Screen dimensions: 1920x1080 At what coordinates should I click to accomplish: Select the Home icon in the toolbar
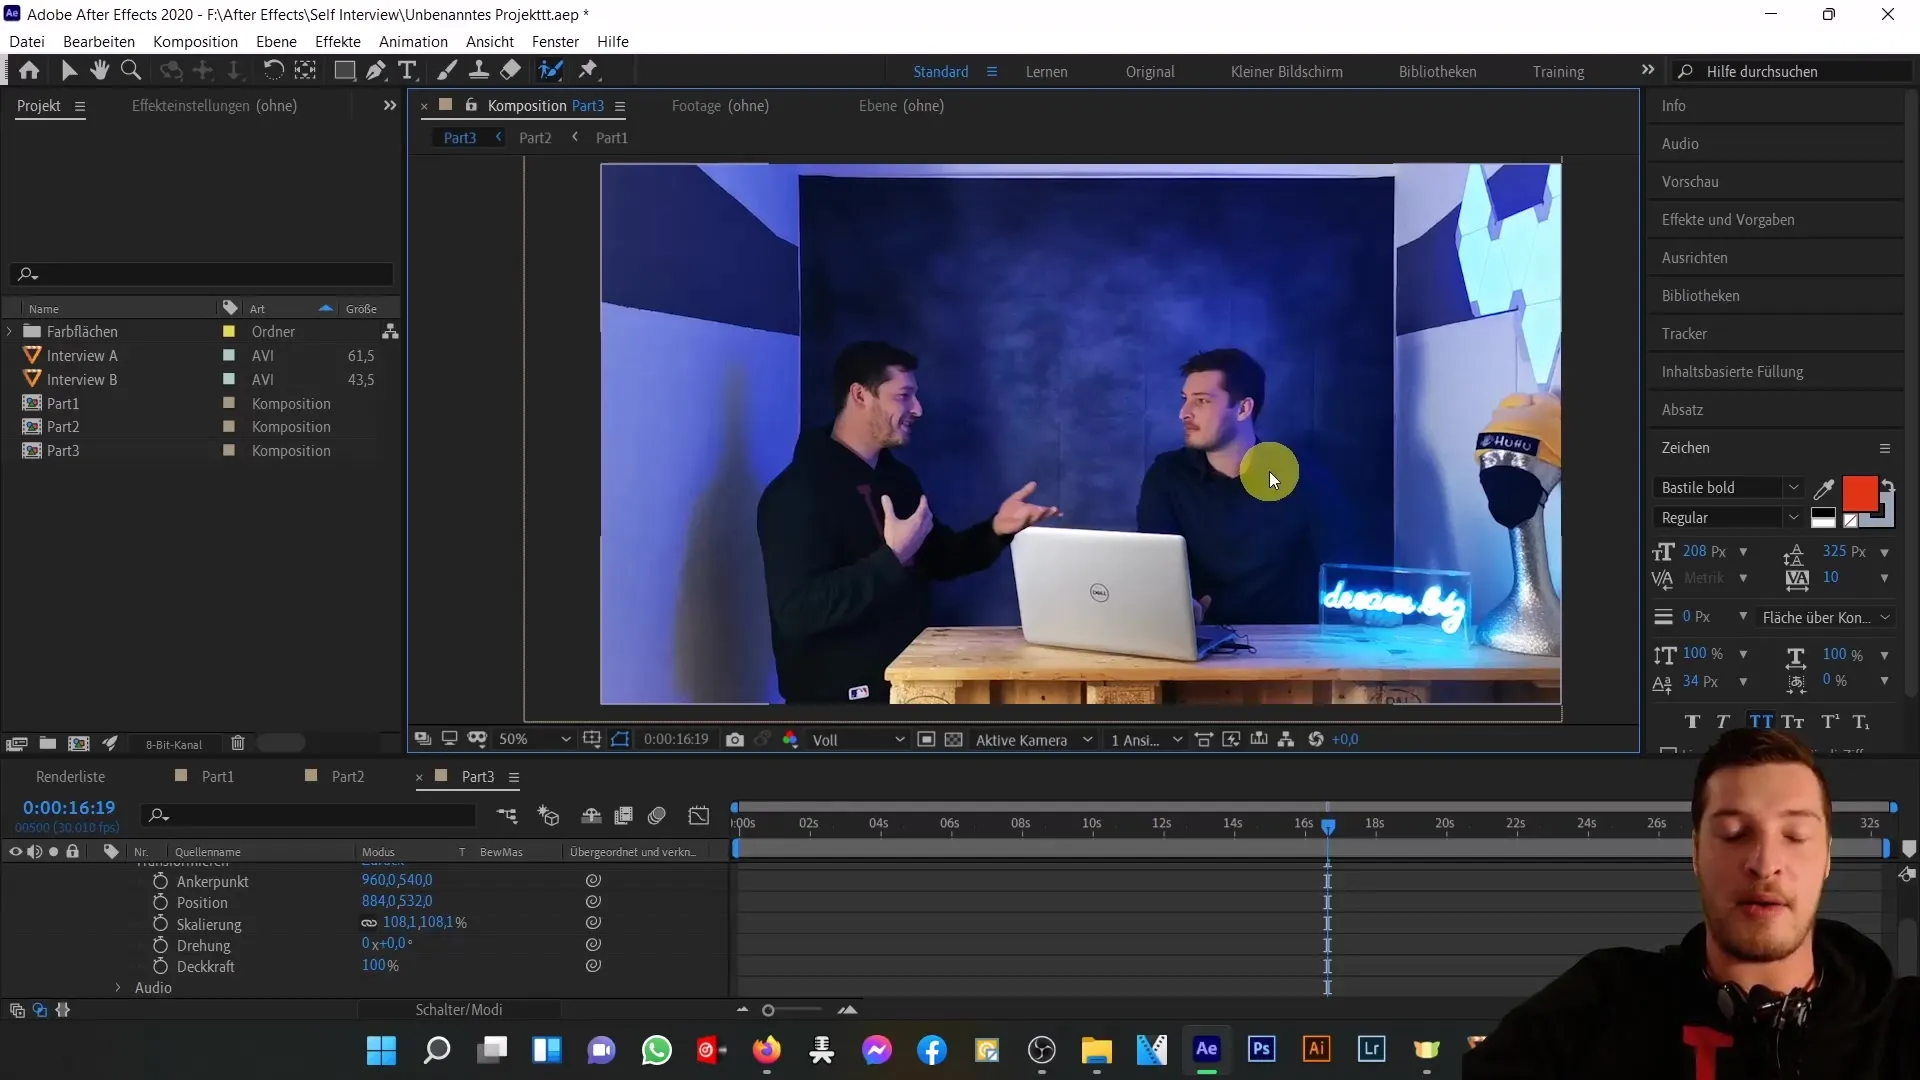pyautogui.click(x=29, y=70)
